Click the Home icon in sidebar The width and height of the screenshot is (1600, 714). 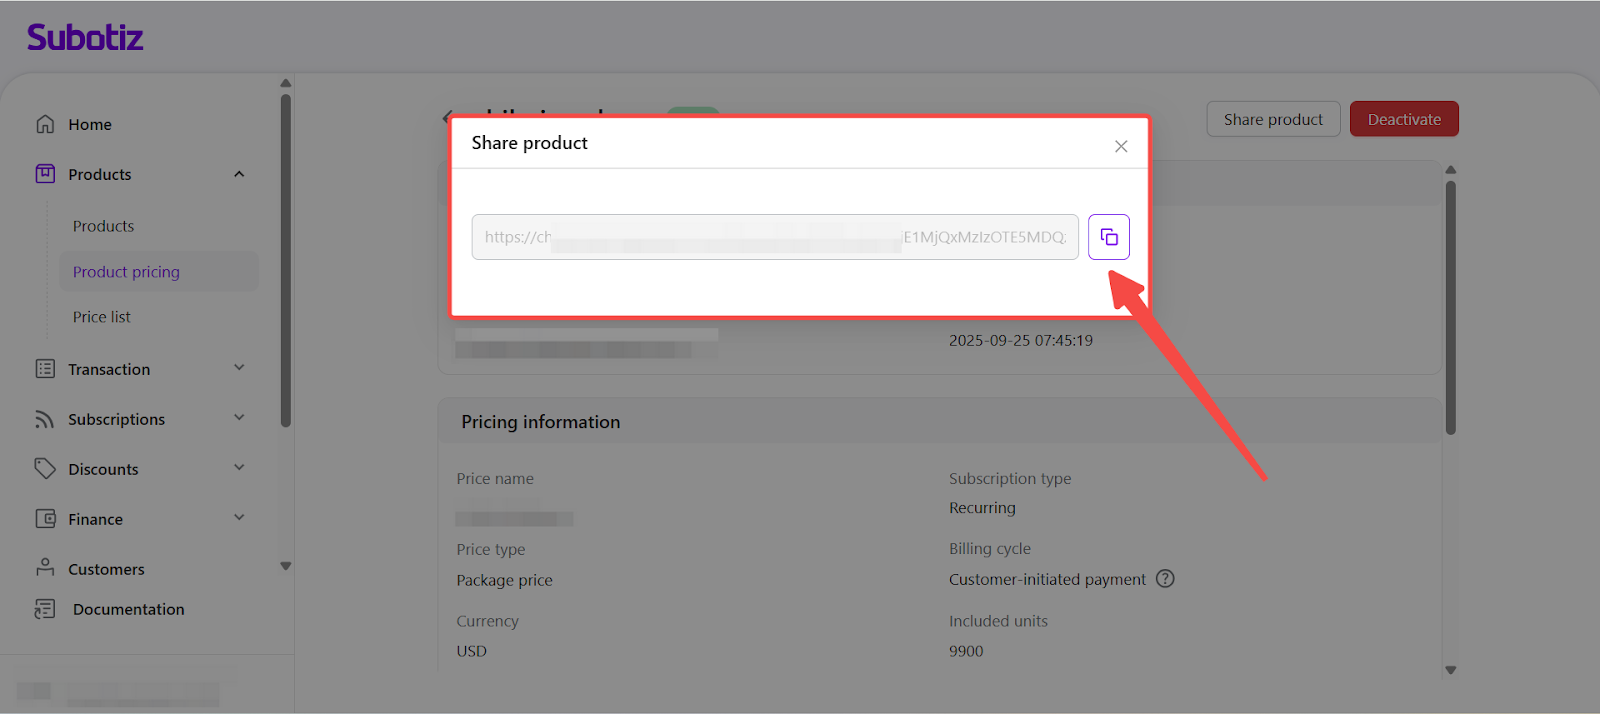45,124
